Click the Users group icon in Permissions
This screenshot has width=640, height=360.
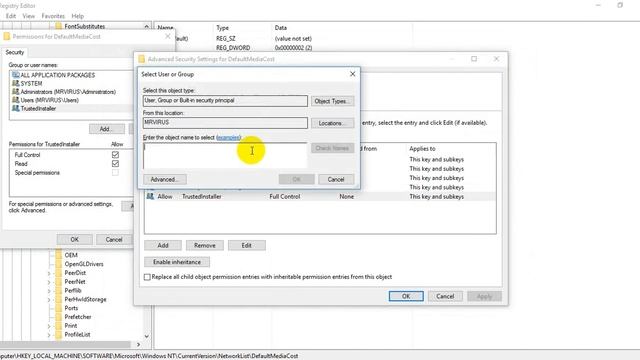pyautogui.click(x=16, y=100)
